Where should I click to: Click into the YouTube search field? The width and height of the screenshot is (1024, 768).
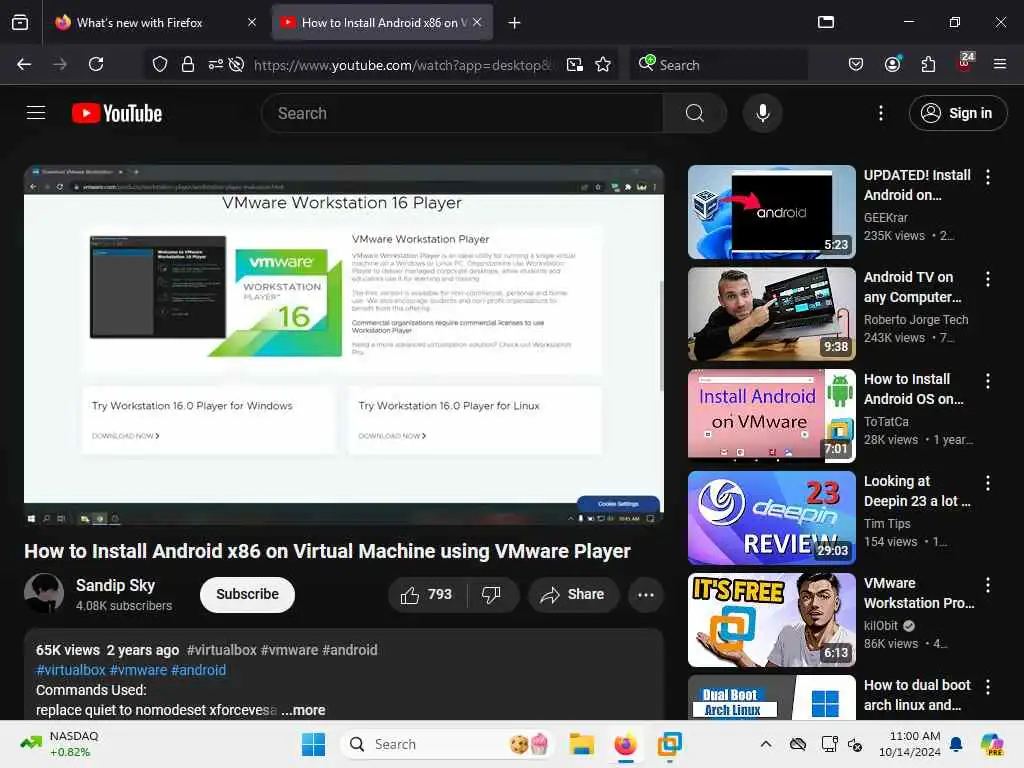[462, 113]
